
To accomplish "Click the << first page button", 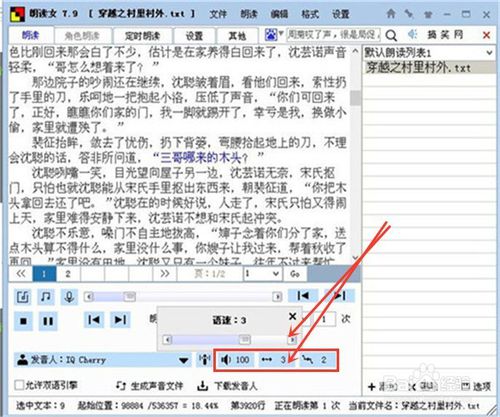I will (x=21, y=274).
